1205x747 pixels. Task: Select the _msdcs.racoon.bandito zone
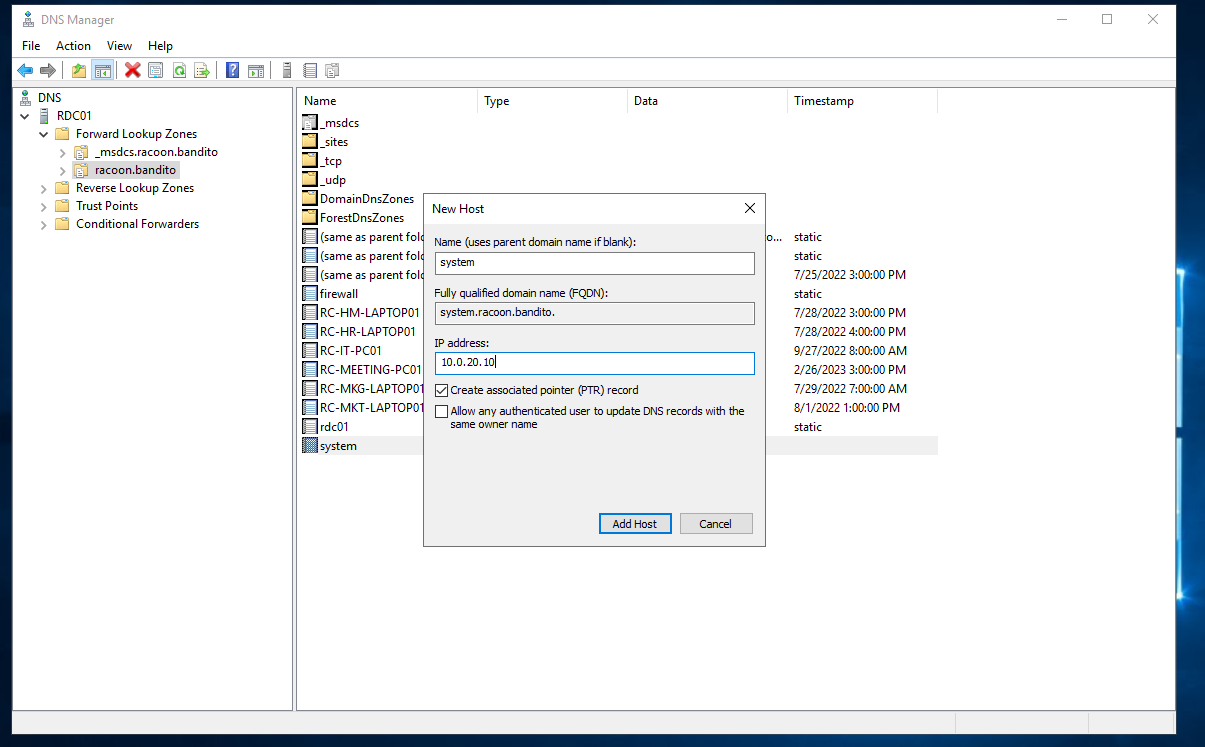point(156,152)
